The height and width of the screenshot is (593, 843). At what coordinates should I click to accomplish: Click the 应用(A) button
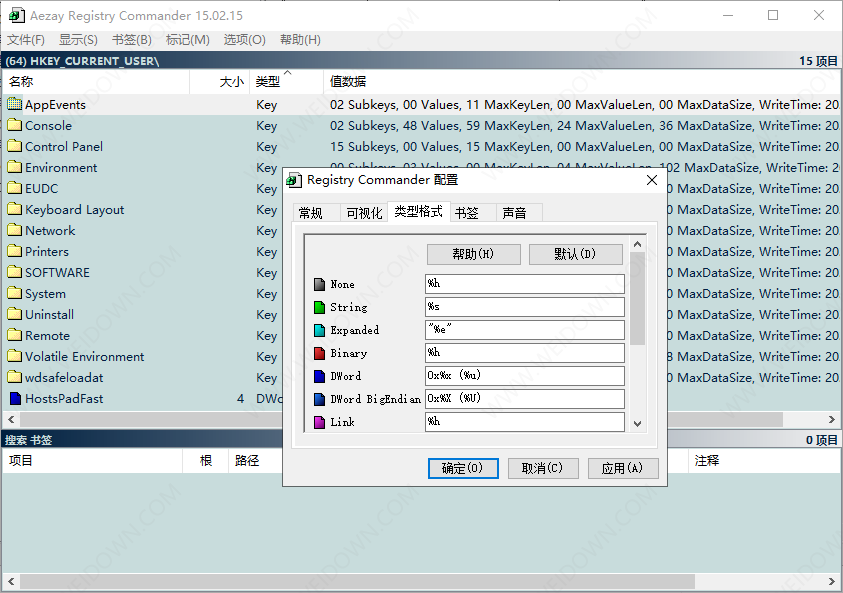(623, 468)
